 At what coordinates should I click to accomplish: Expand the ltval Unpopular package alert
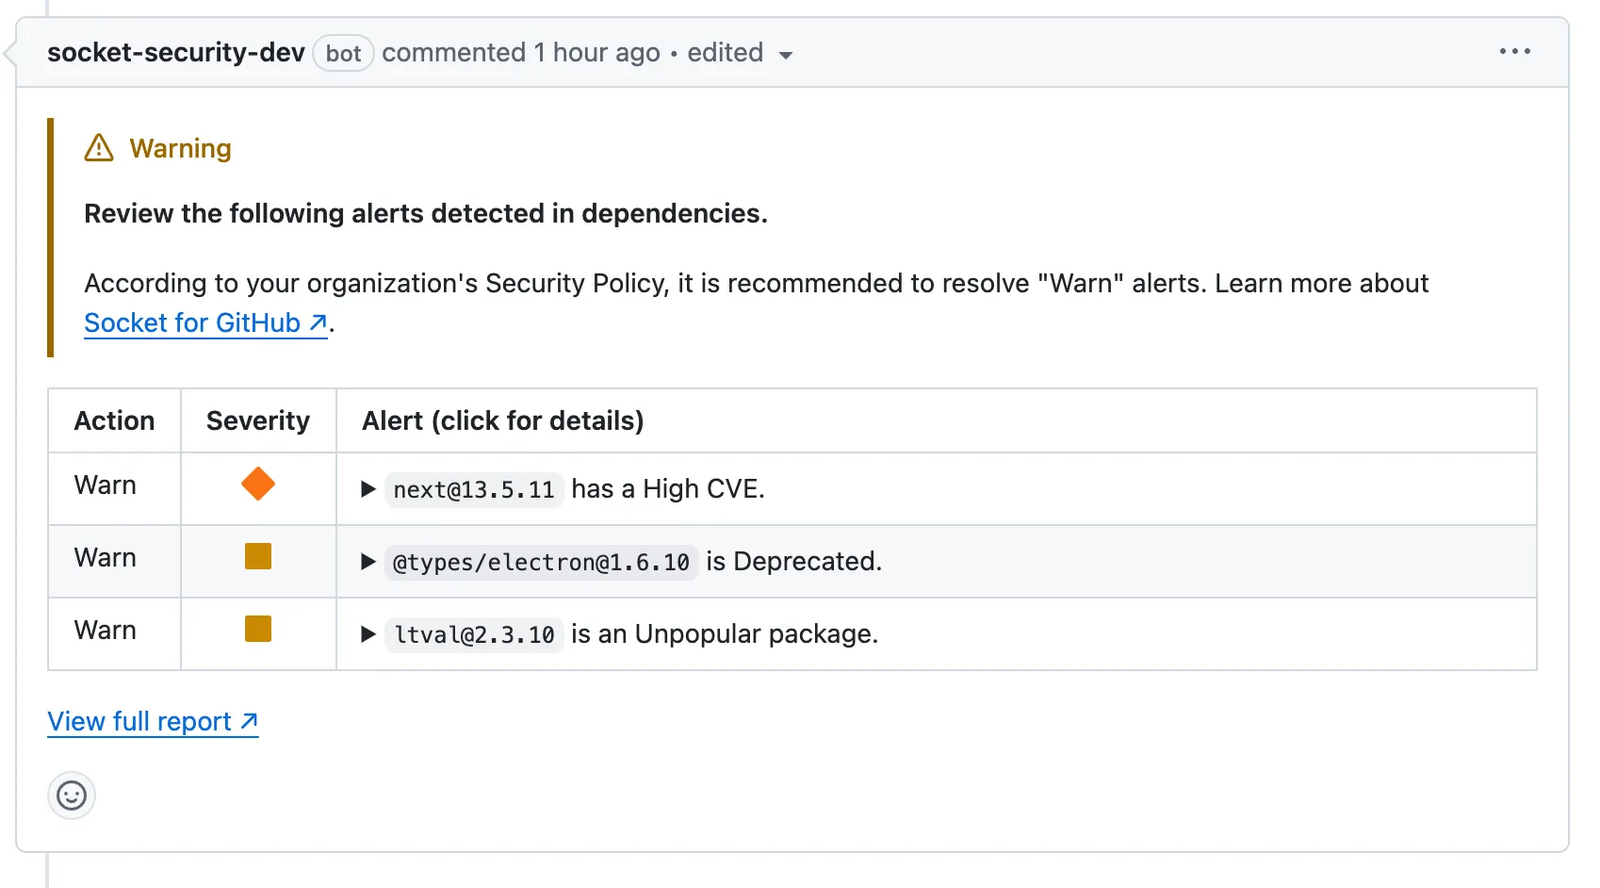click(x=368, y=634)
